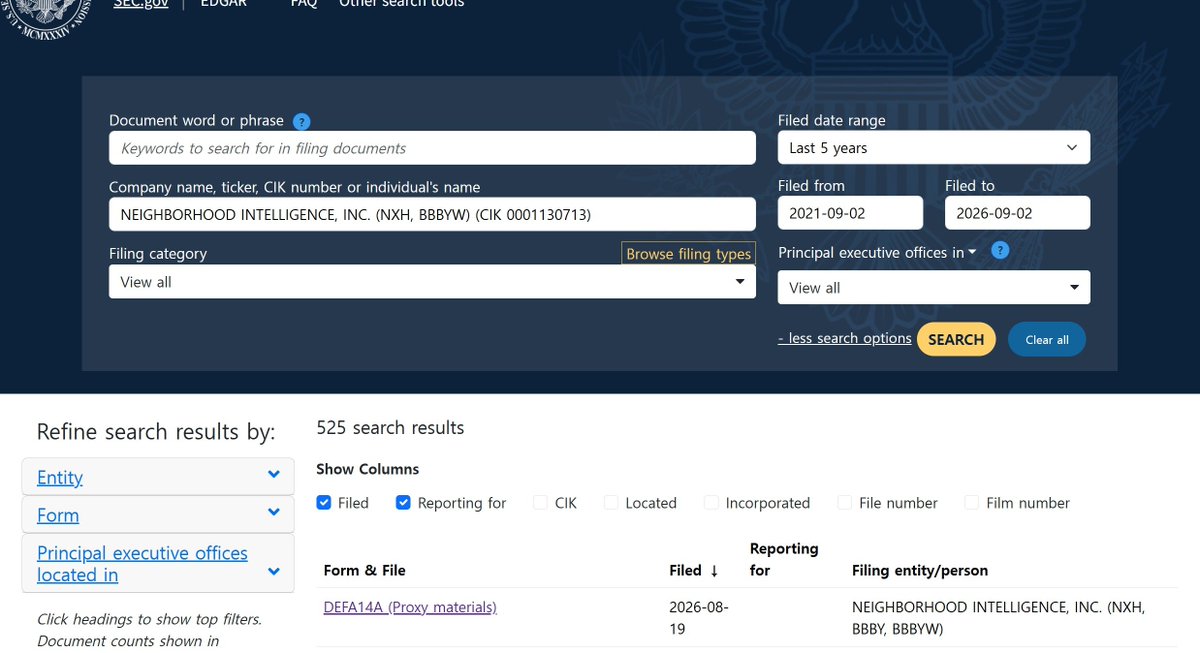
Task: Expand the Form filter
Action: 158,515
